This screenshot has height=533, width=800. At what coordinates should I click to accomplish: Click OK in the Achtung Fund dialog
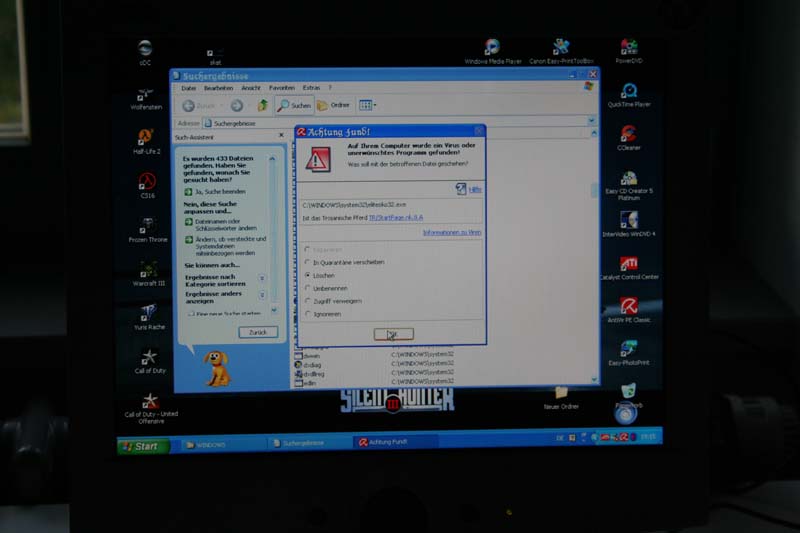coord(393,334)
